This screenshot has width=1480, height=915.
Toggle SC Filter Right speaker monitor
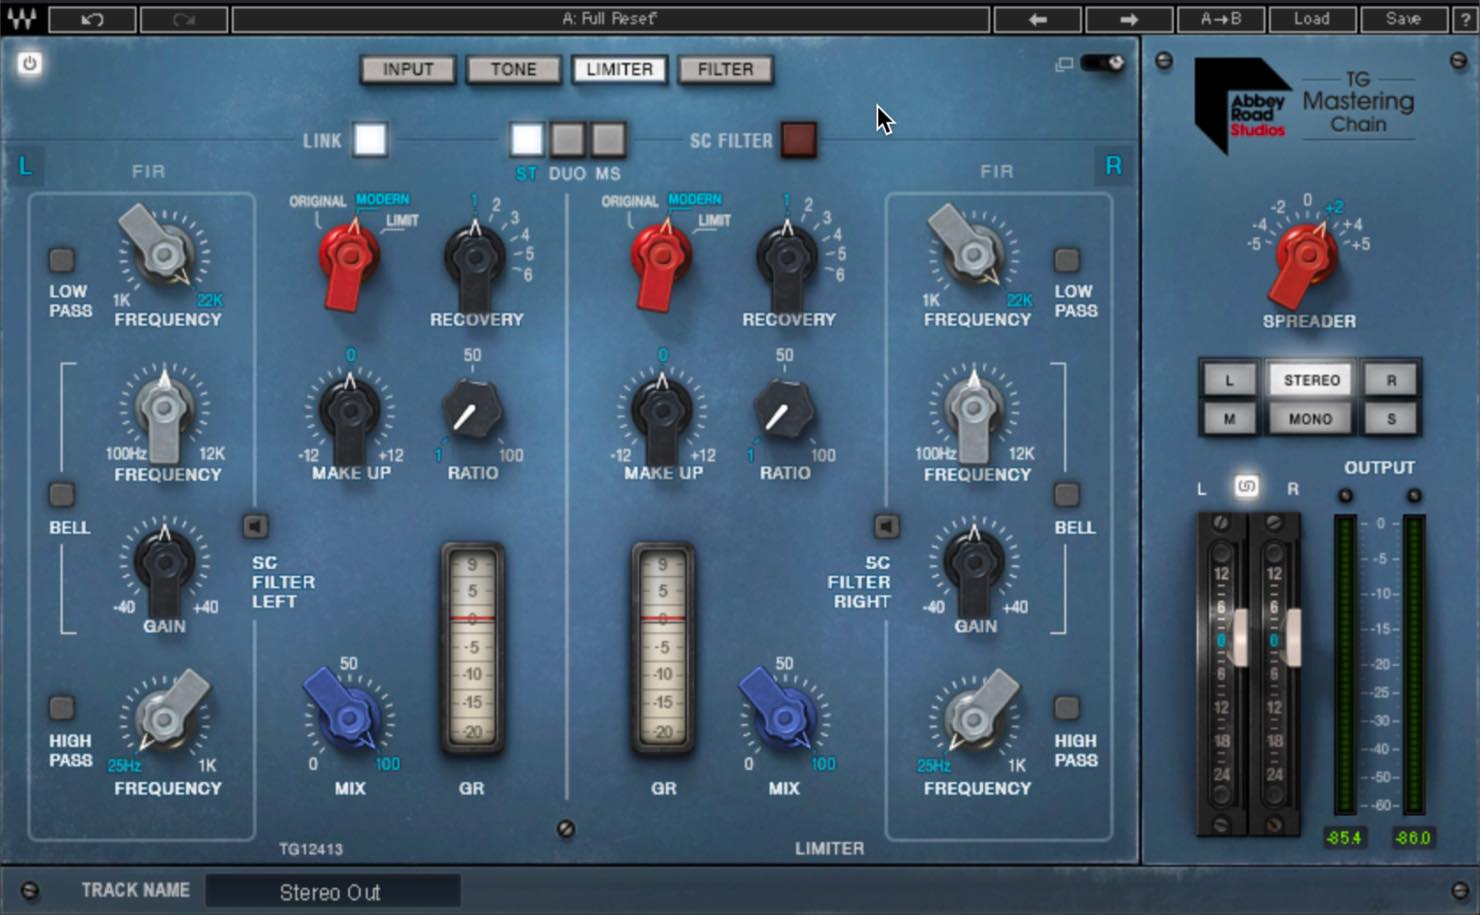coord(886,526)
